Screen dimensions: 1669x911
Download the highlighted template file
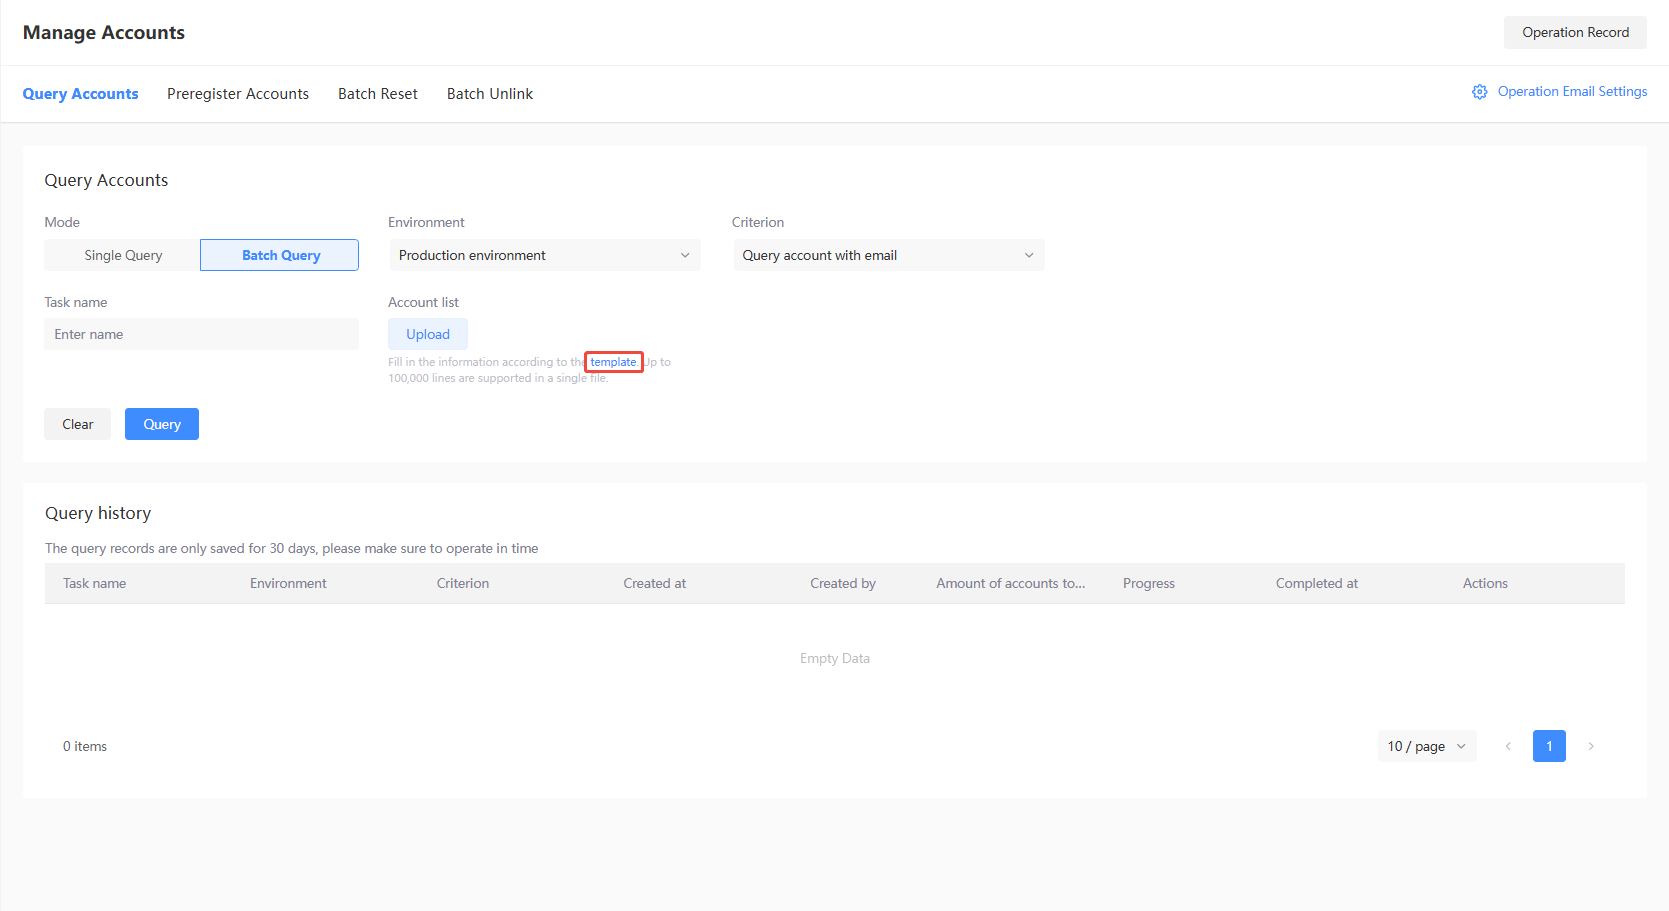click(x=613, y=361)
